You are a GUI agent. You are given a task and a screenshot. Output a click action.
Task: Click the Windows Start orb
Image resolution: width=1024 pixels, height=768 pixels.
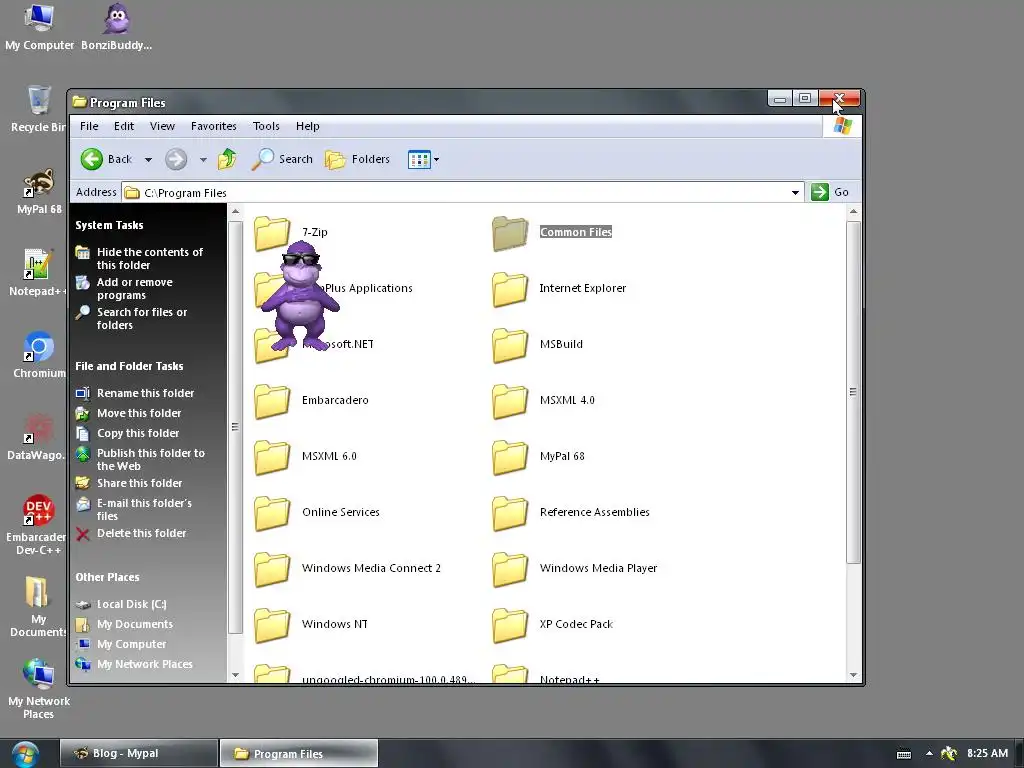coord(25,754)
